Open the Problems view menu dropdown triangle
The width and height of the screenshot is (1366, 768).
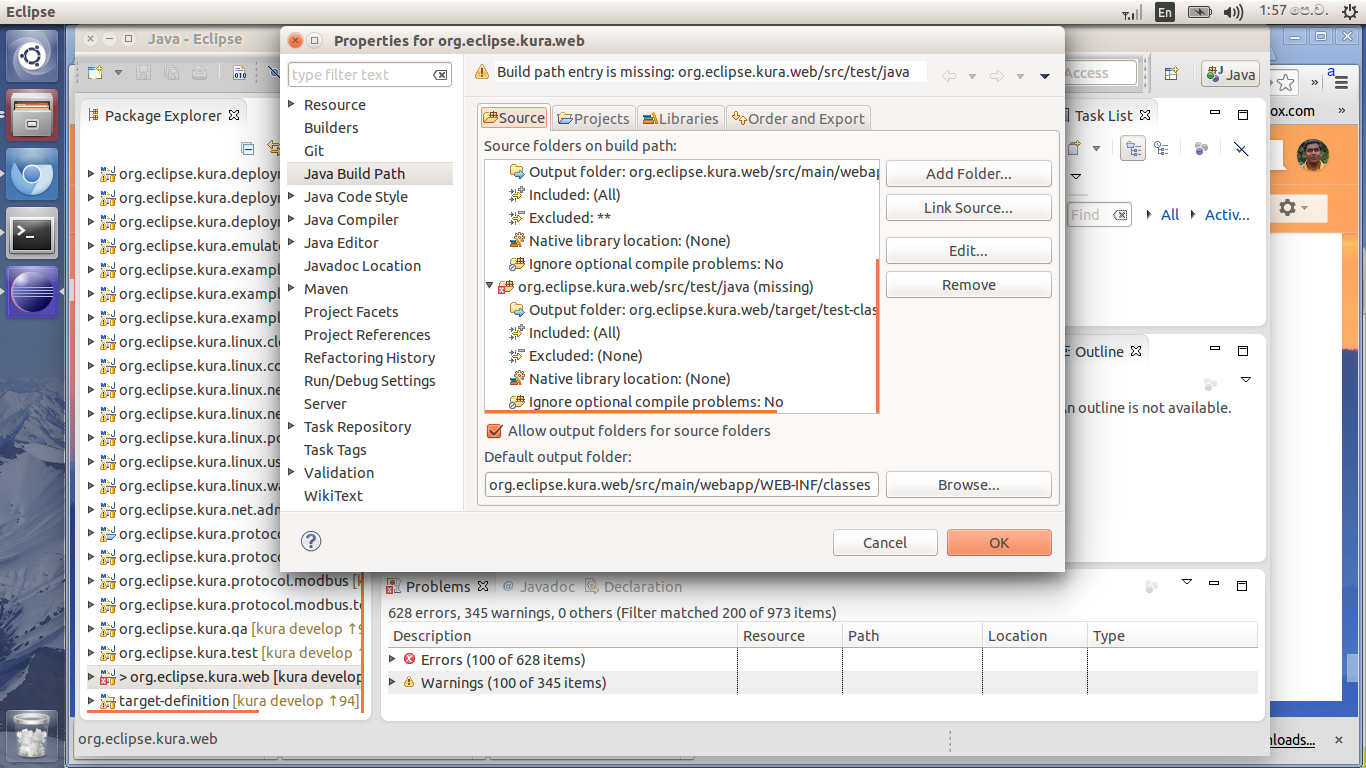pos(1187,581)
